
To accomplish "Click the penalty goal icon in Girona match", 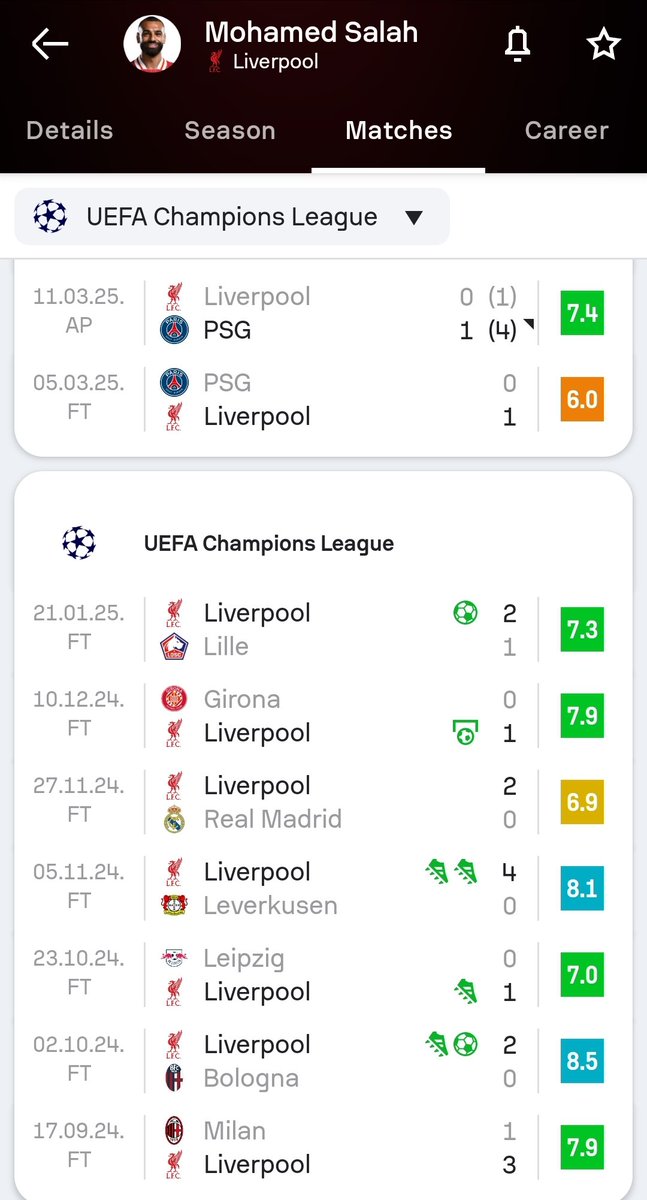I will point(465,733).
